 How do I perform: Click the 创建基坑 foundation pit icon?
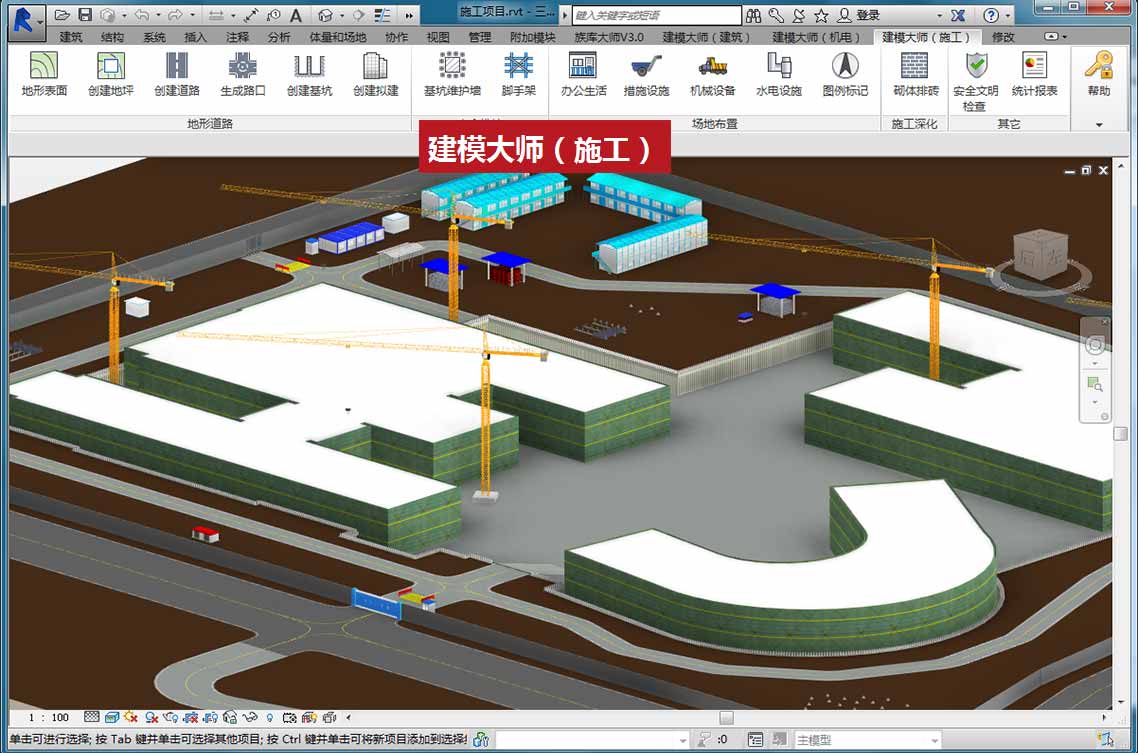point(309,74)
